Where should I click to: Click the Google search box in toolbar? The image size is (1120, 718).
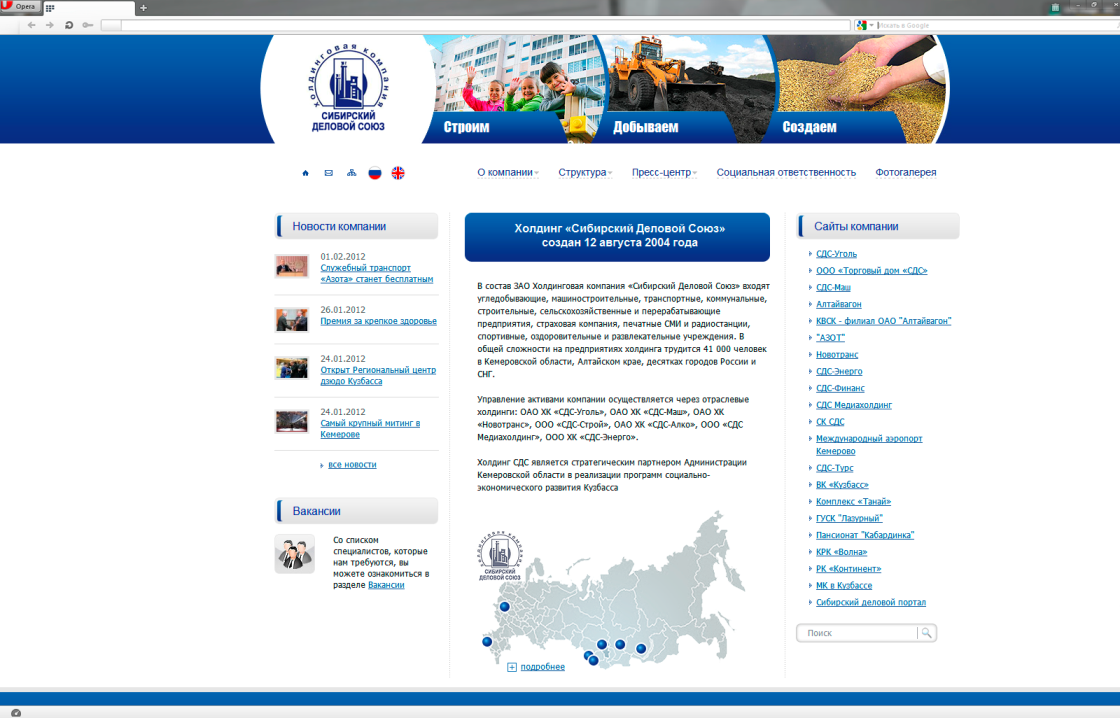pyautogui.click(x=996, y=25)
